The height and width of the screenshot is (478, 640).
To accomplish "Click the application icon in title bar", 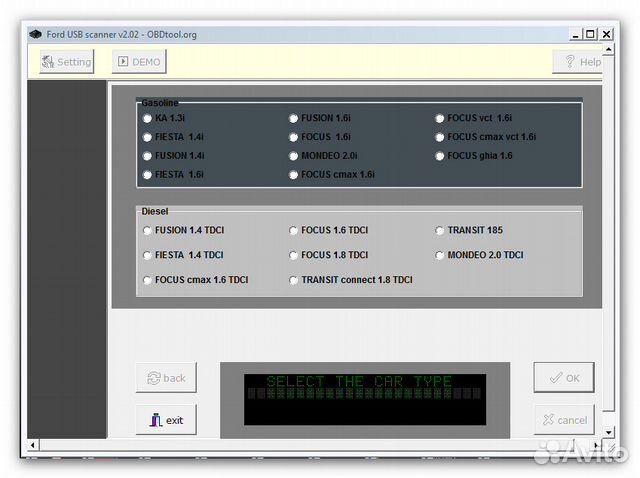I will (x=36, y=34).
